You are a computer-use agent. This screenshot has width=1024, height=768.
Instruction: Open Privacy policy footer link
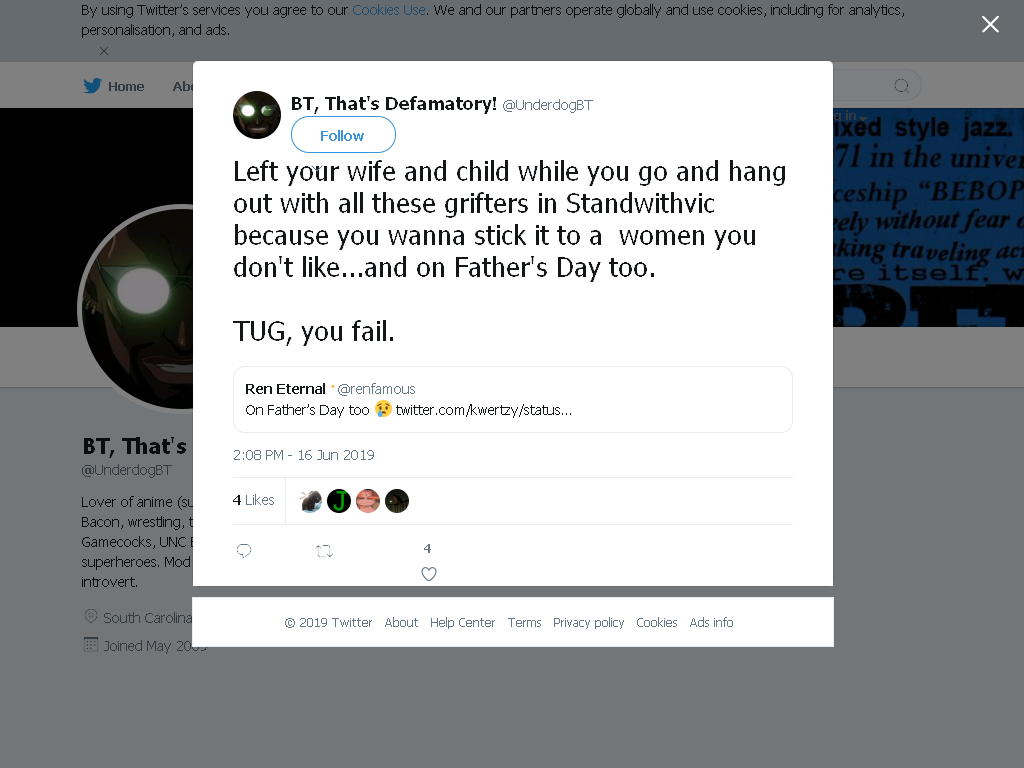pyautogui.click(x=588, y=622)
